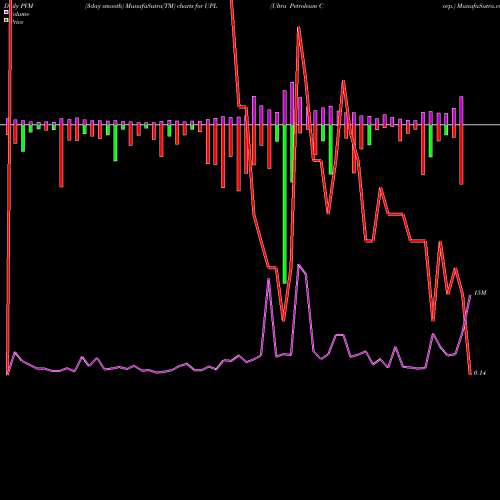This screenshot has width=500, height=500.
Task: Click the Price legend swatch
Action: [6, 21]
